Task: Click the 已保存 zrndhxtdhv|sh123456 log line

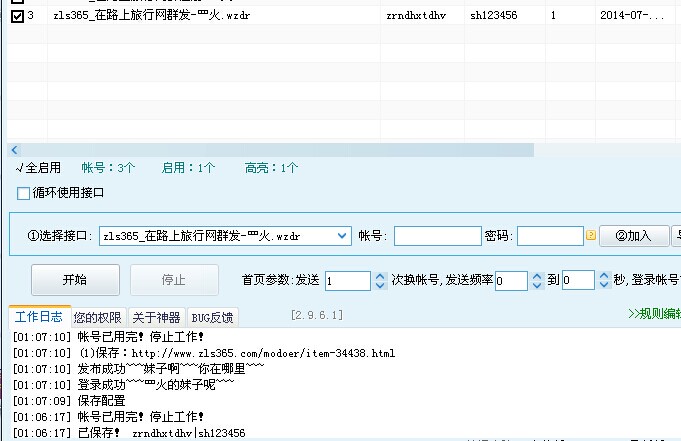Action: (129, 433)
